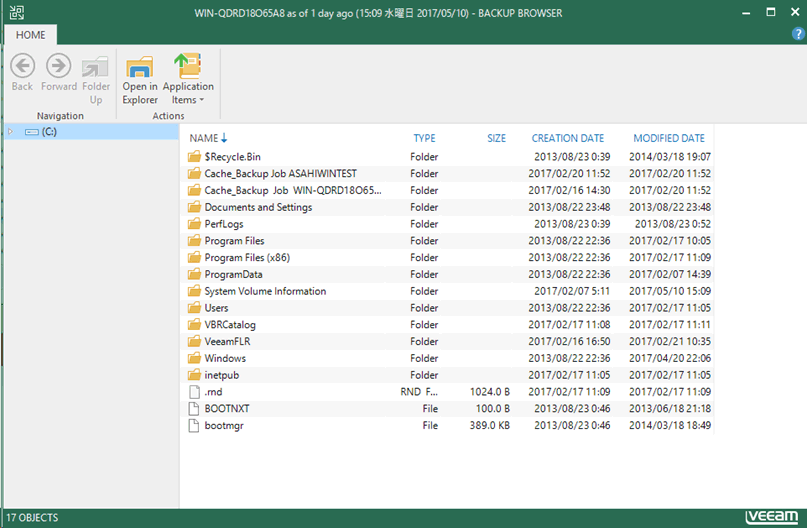Click the 100.0 B size value
The width and height of the screenshot is (807, 528).
click(x=493, y=409)
